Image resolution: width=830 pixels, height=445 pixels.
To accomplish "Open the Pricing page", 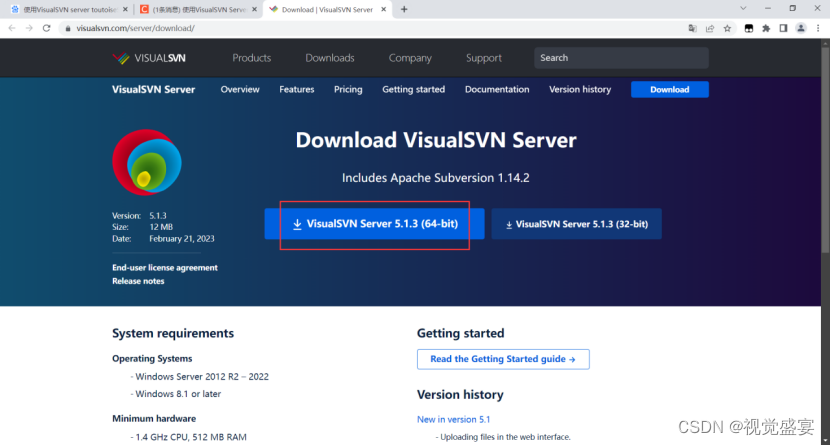I will point(348,89).
